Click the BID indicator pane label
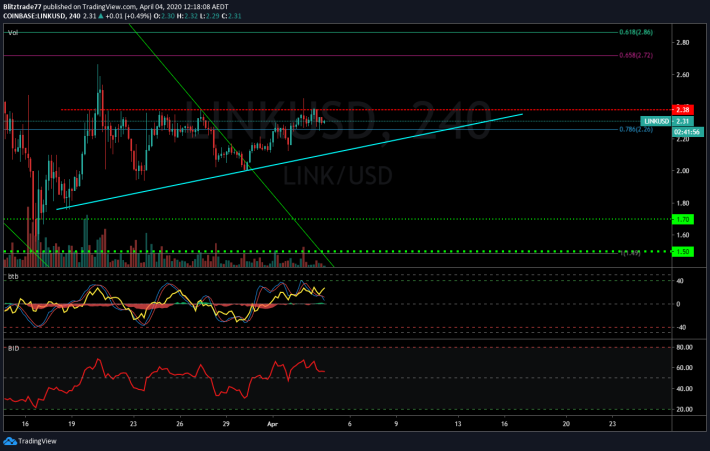This screenshot has width=710, height=451. coord(13,350)
